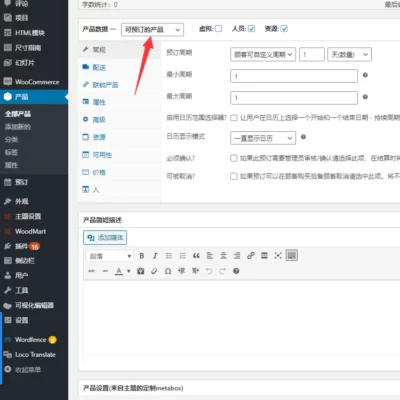Toggle the 资源 checkbox at top

coord(284,29)
